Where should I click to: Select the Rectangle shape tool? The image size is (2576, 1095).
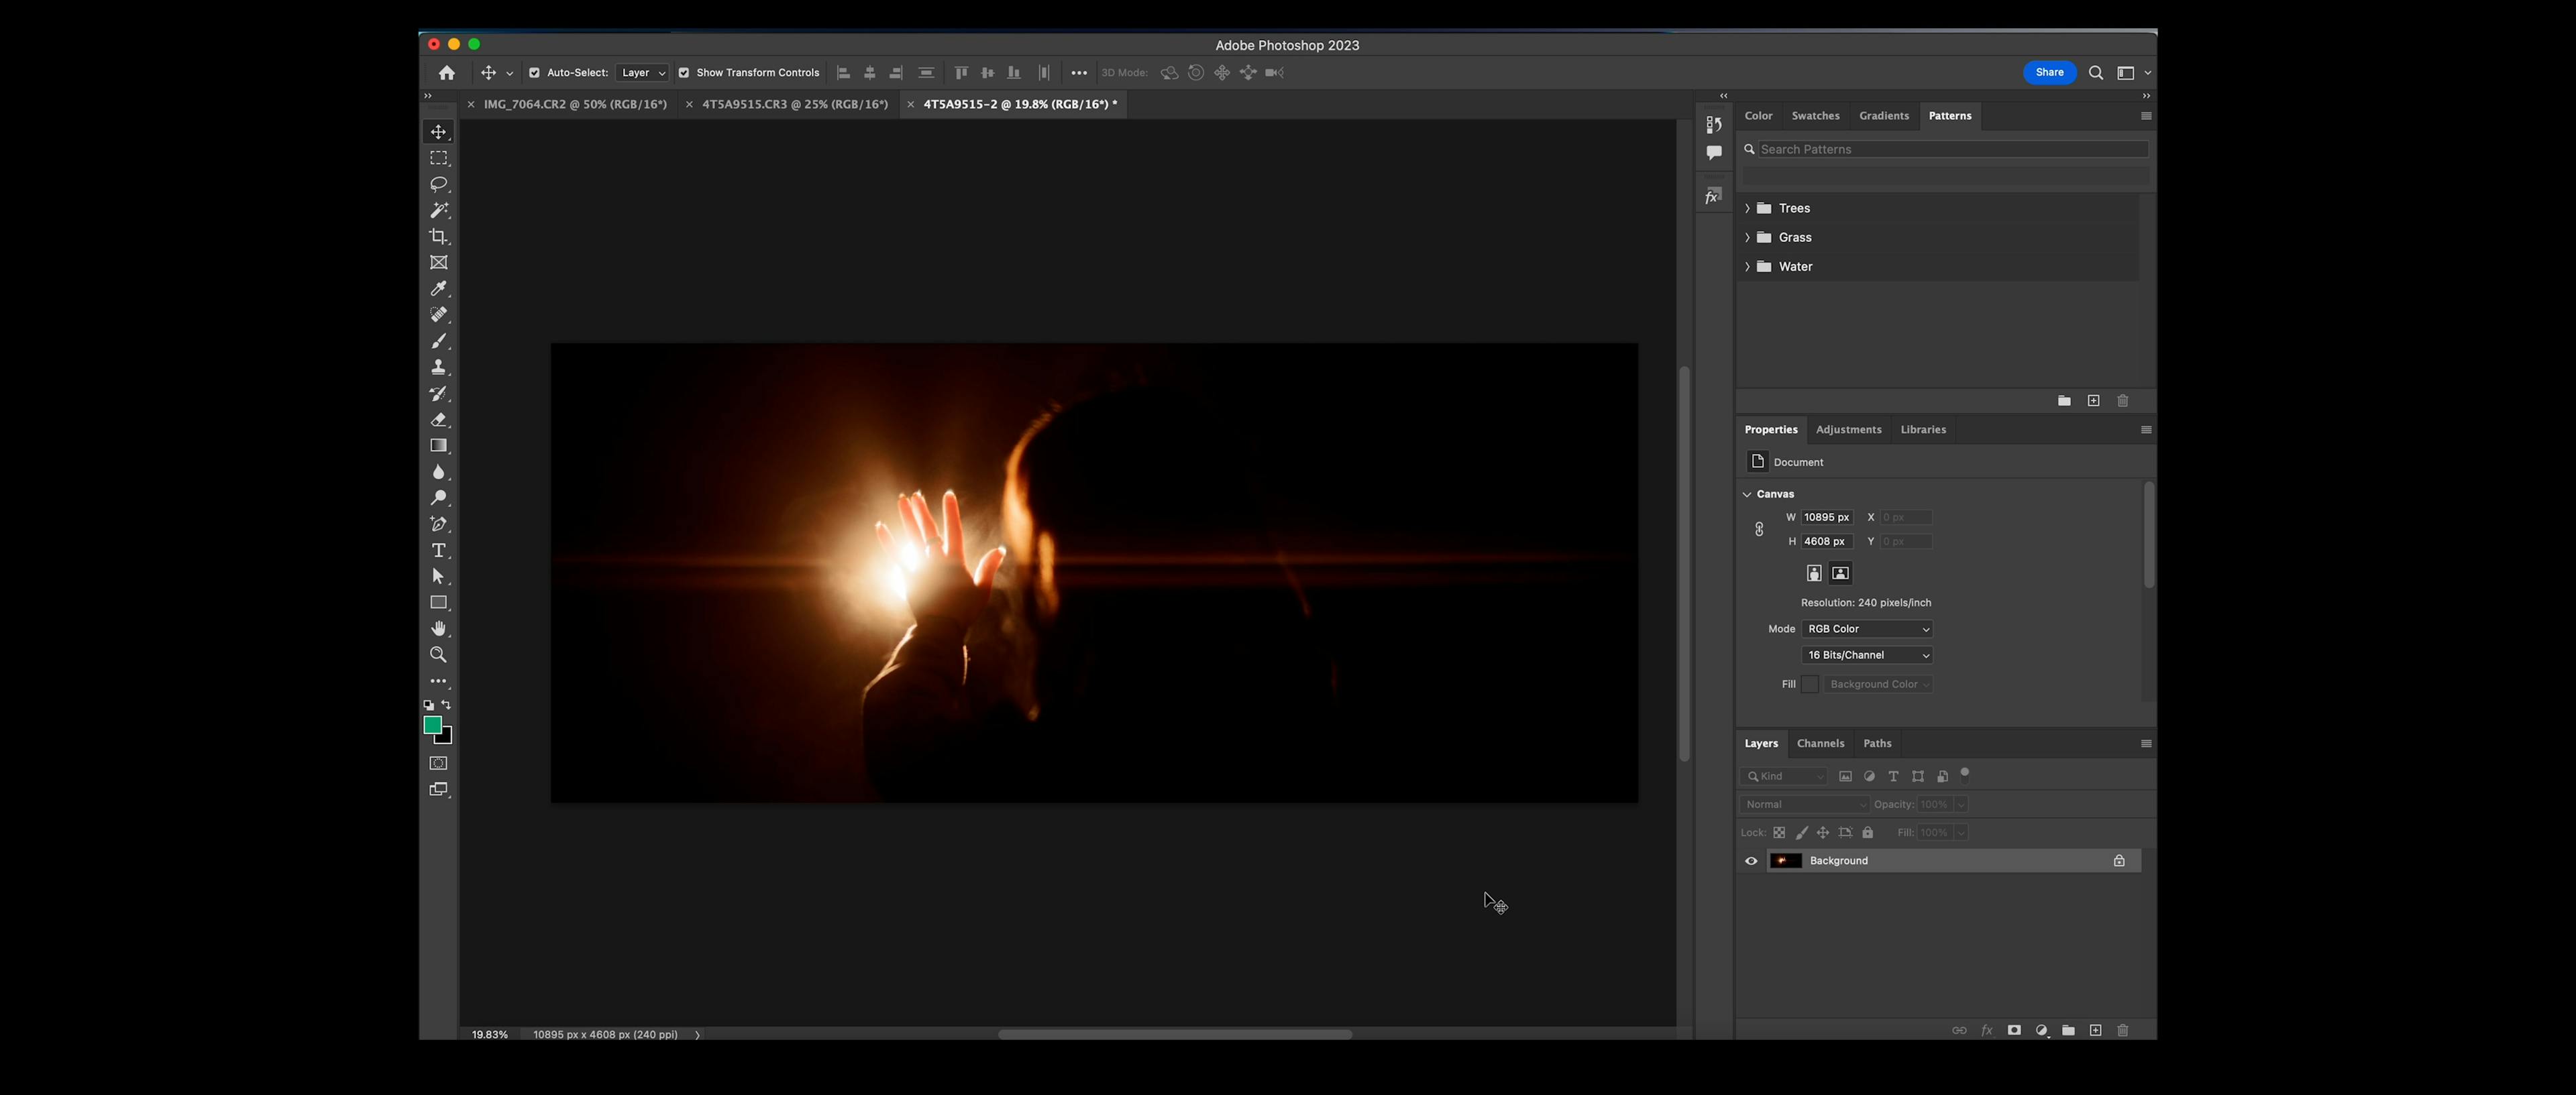click(x=438, y=602)
